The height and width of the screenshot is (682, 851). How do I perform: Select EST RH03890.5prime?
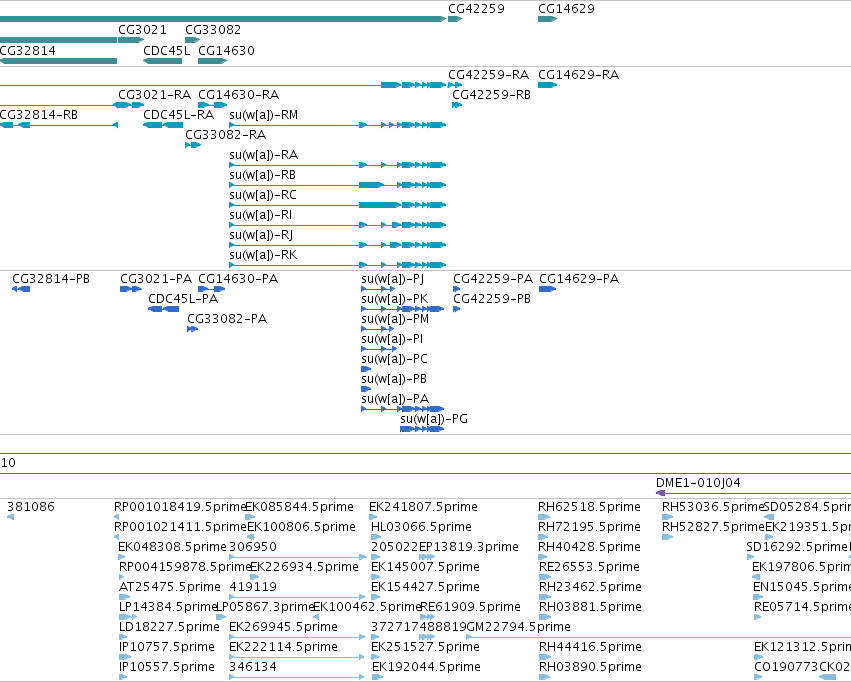tap(590, 667)
